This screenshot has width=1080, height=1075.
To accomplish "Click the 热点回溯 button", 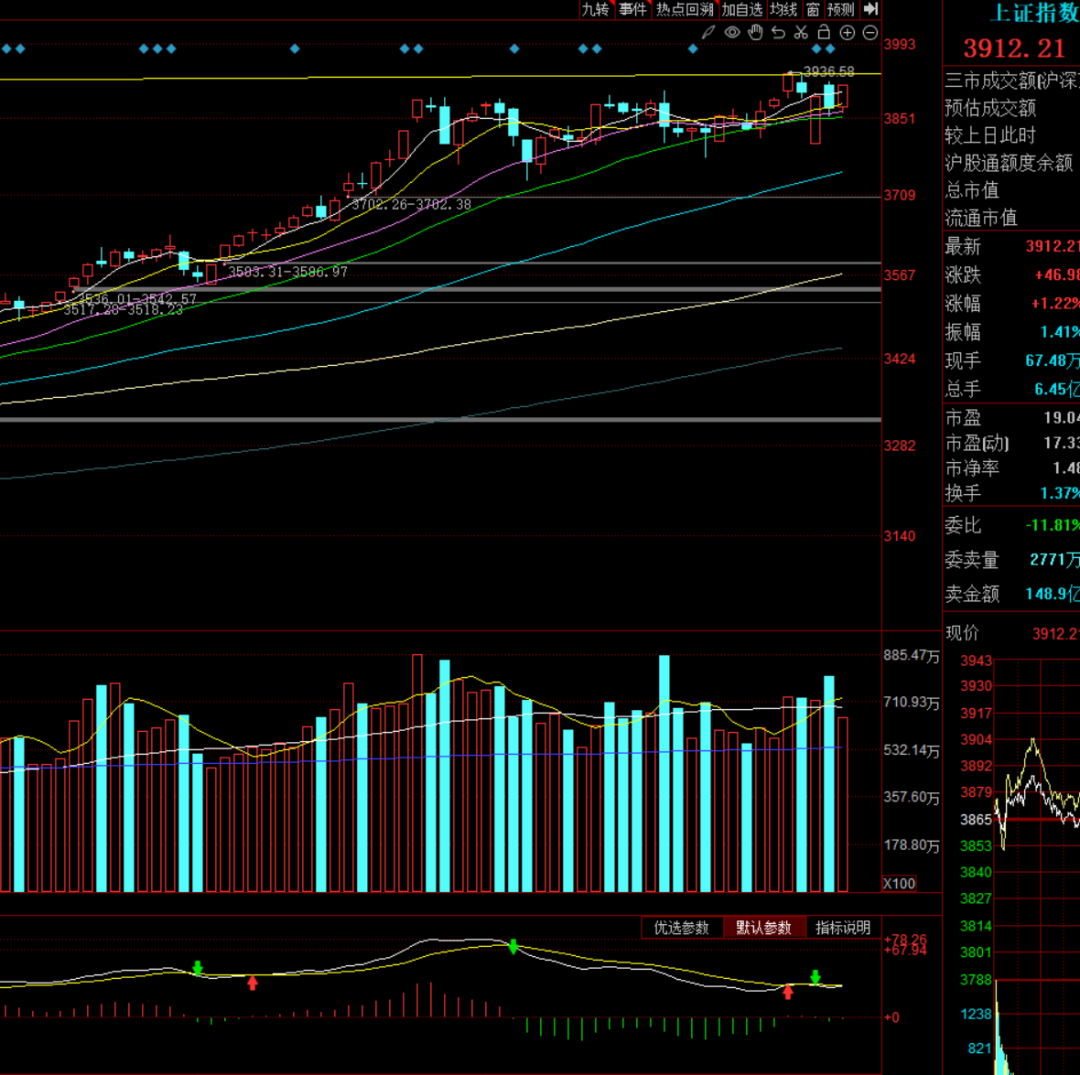I will 685,9.
